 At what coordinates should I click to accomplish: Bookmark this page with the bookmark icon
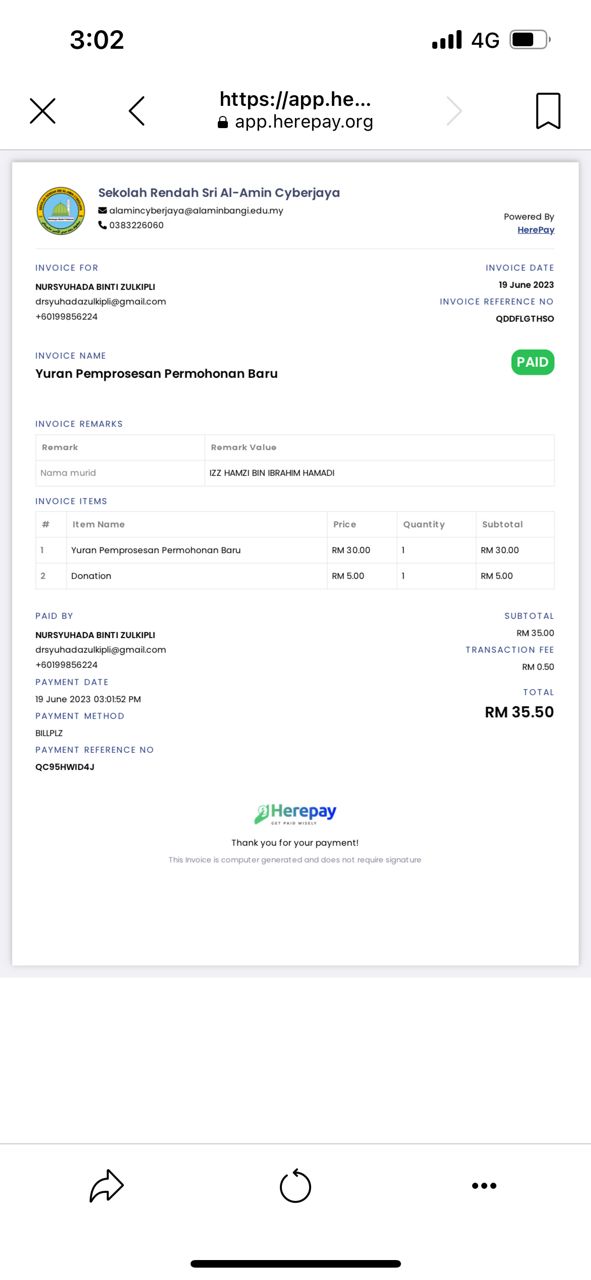point(548,111)
